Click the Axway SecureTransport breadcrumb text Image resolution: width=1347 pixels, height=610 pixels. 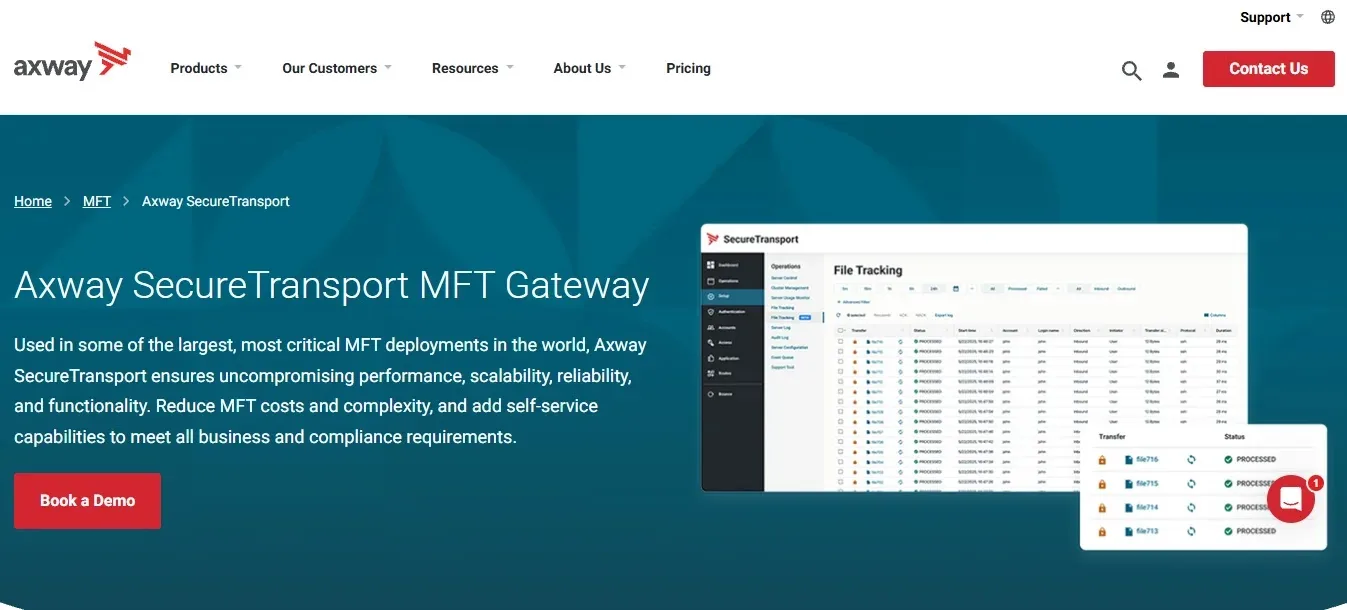click(216, 201)
